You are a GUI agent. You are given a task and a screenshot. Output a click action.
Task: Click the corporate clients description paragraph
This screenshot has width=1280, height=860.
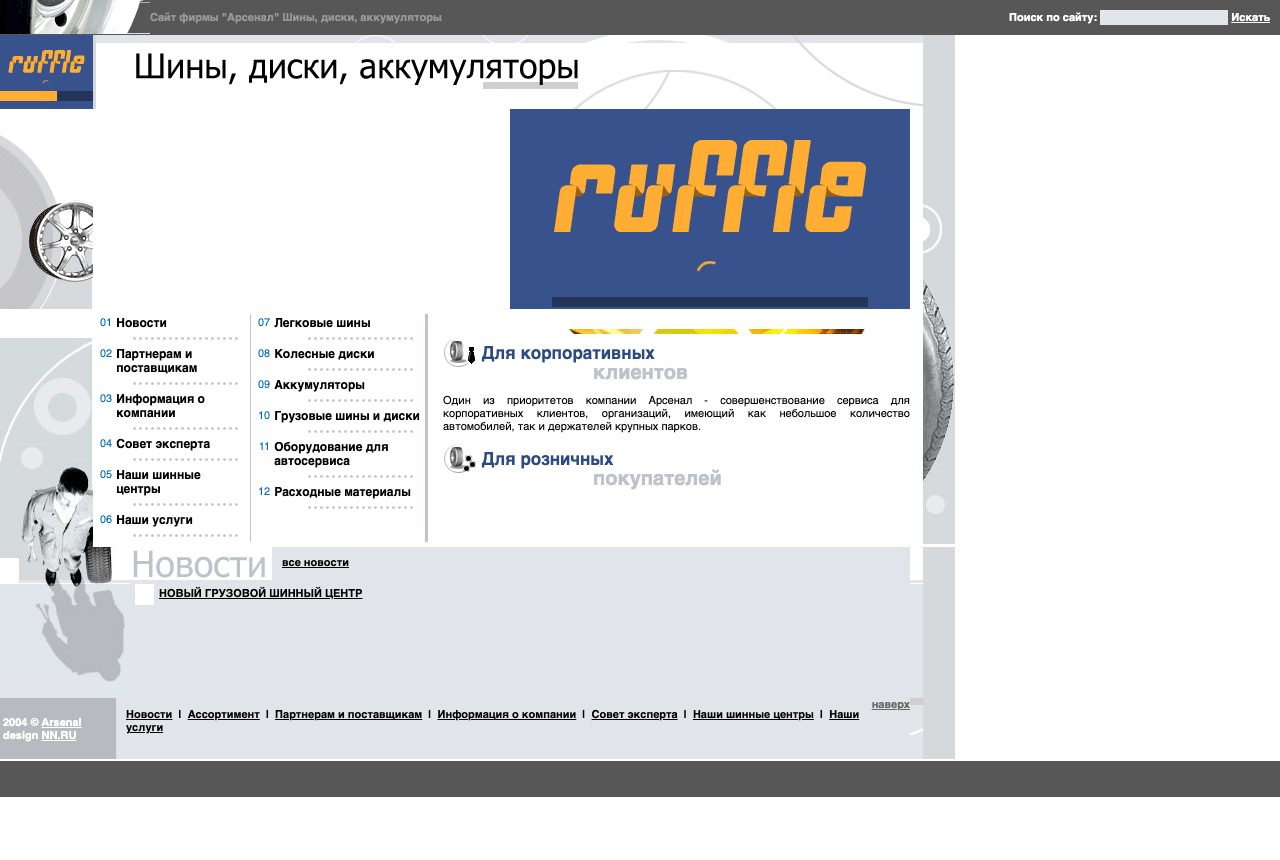pos(676,413)
